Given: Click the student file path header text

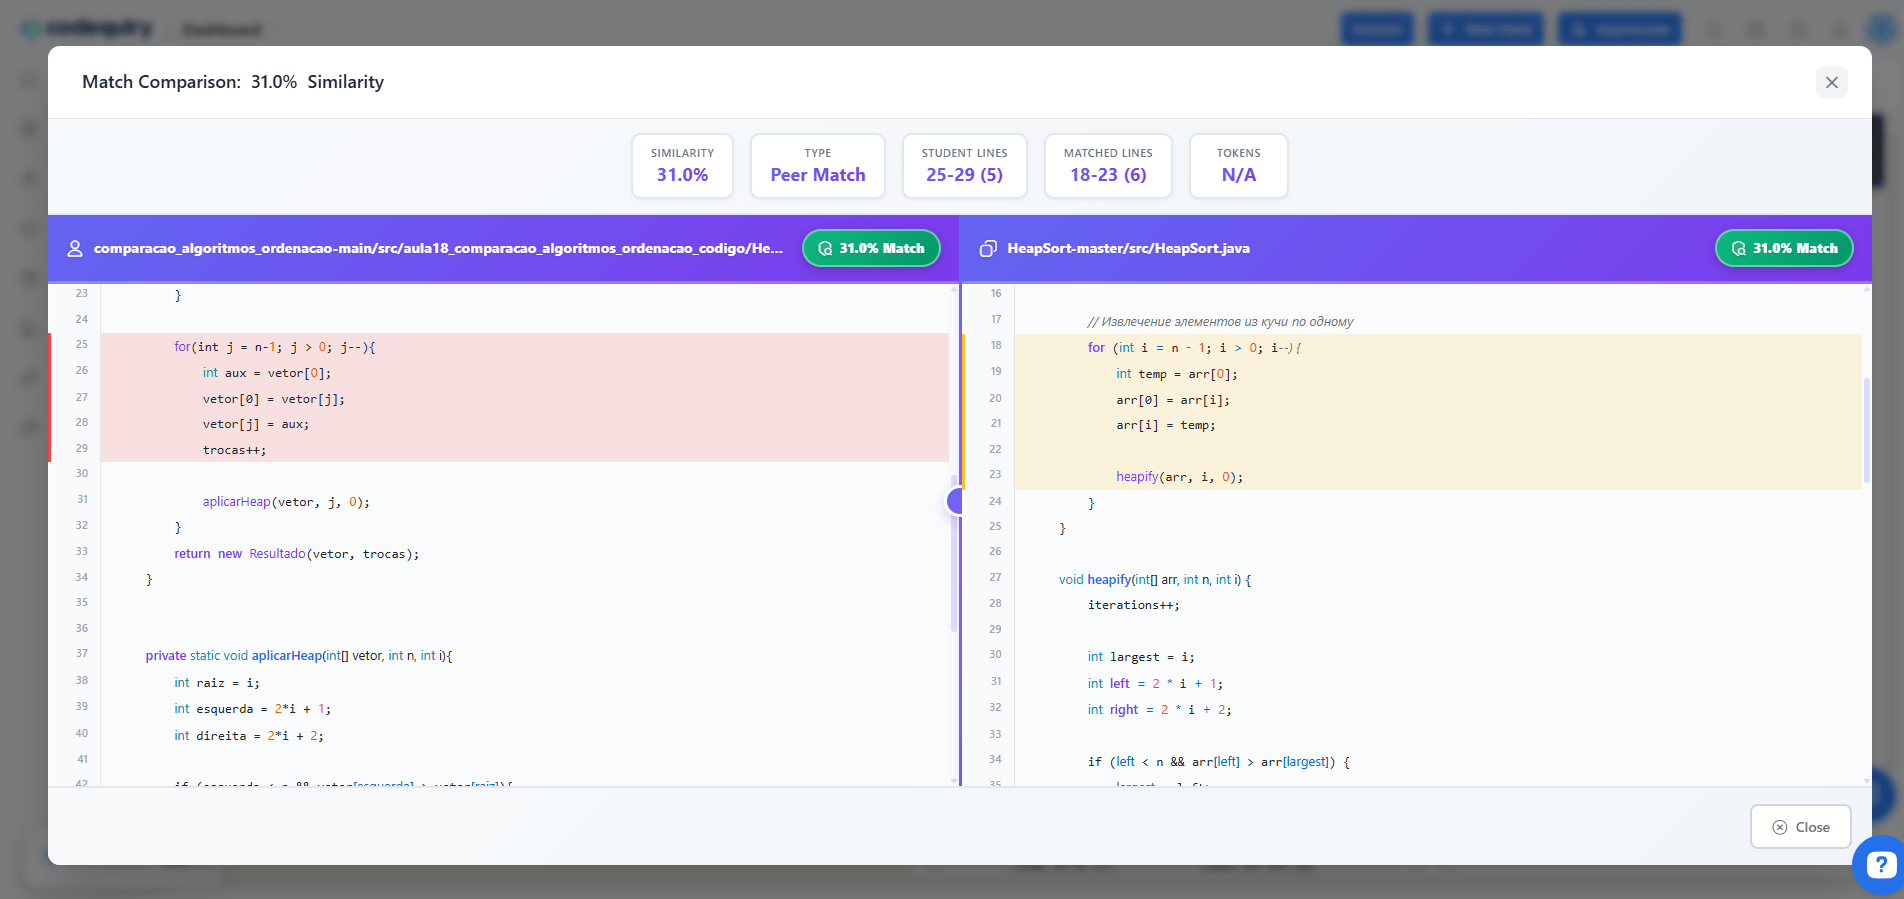Looking at the screenshot, I should click(x=438, y=248).
